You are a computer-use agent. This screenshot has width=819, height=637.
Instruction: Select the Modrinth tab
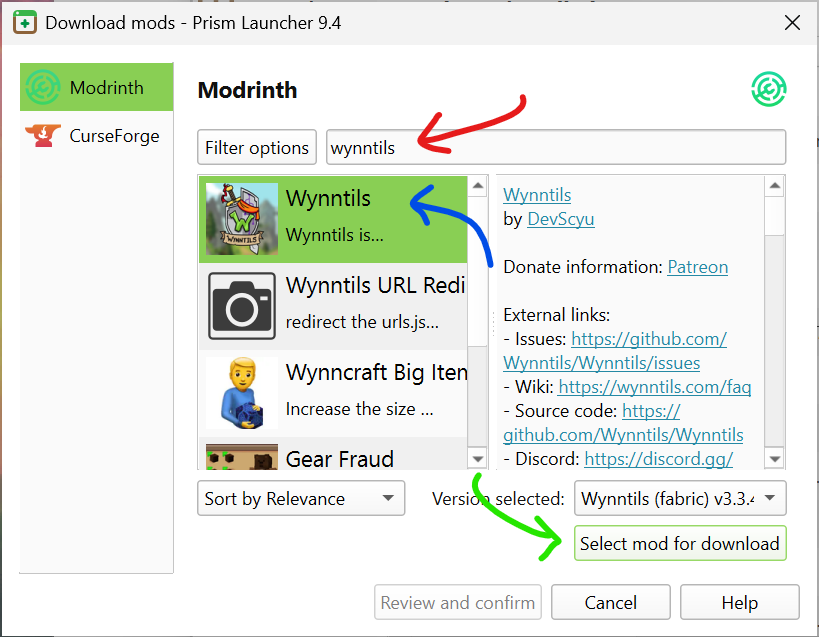tap(96, 87)
